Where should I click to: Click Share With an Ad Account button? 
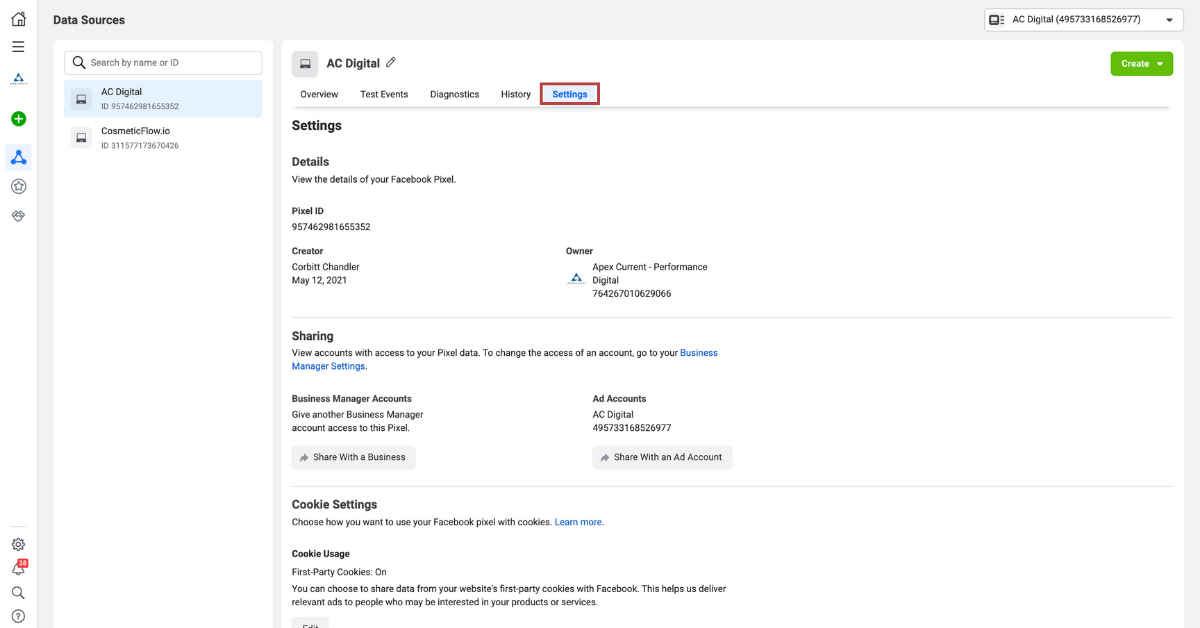tap(663, 457)
